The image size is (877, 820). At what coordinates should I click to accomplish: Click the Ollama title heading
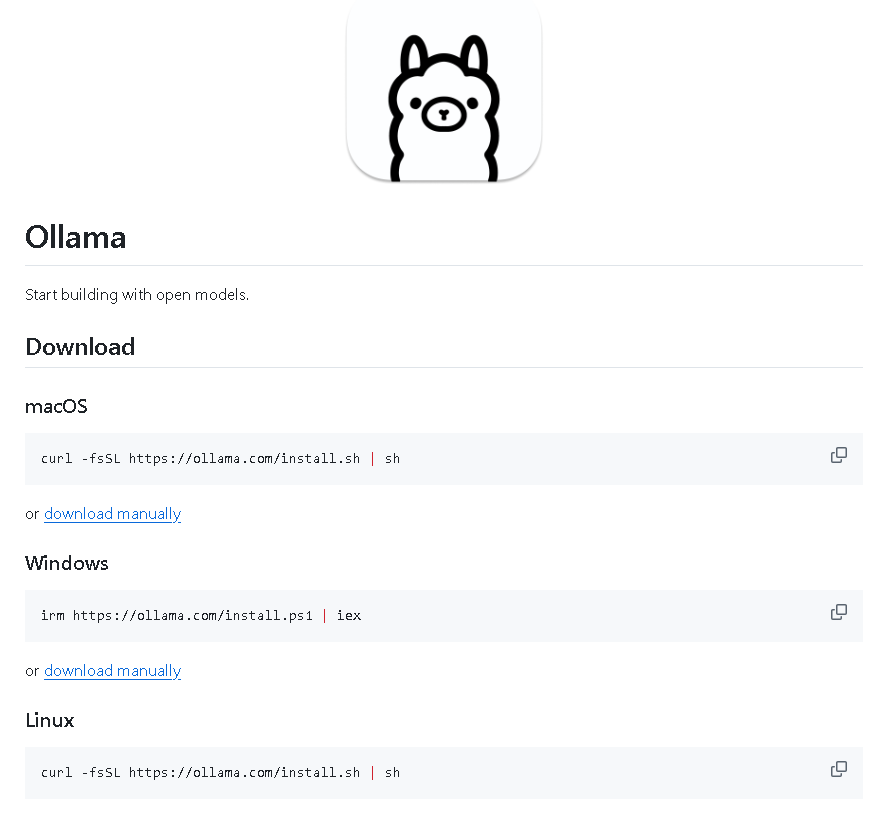coord(76,238)
